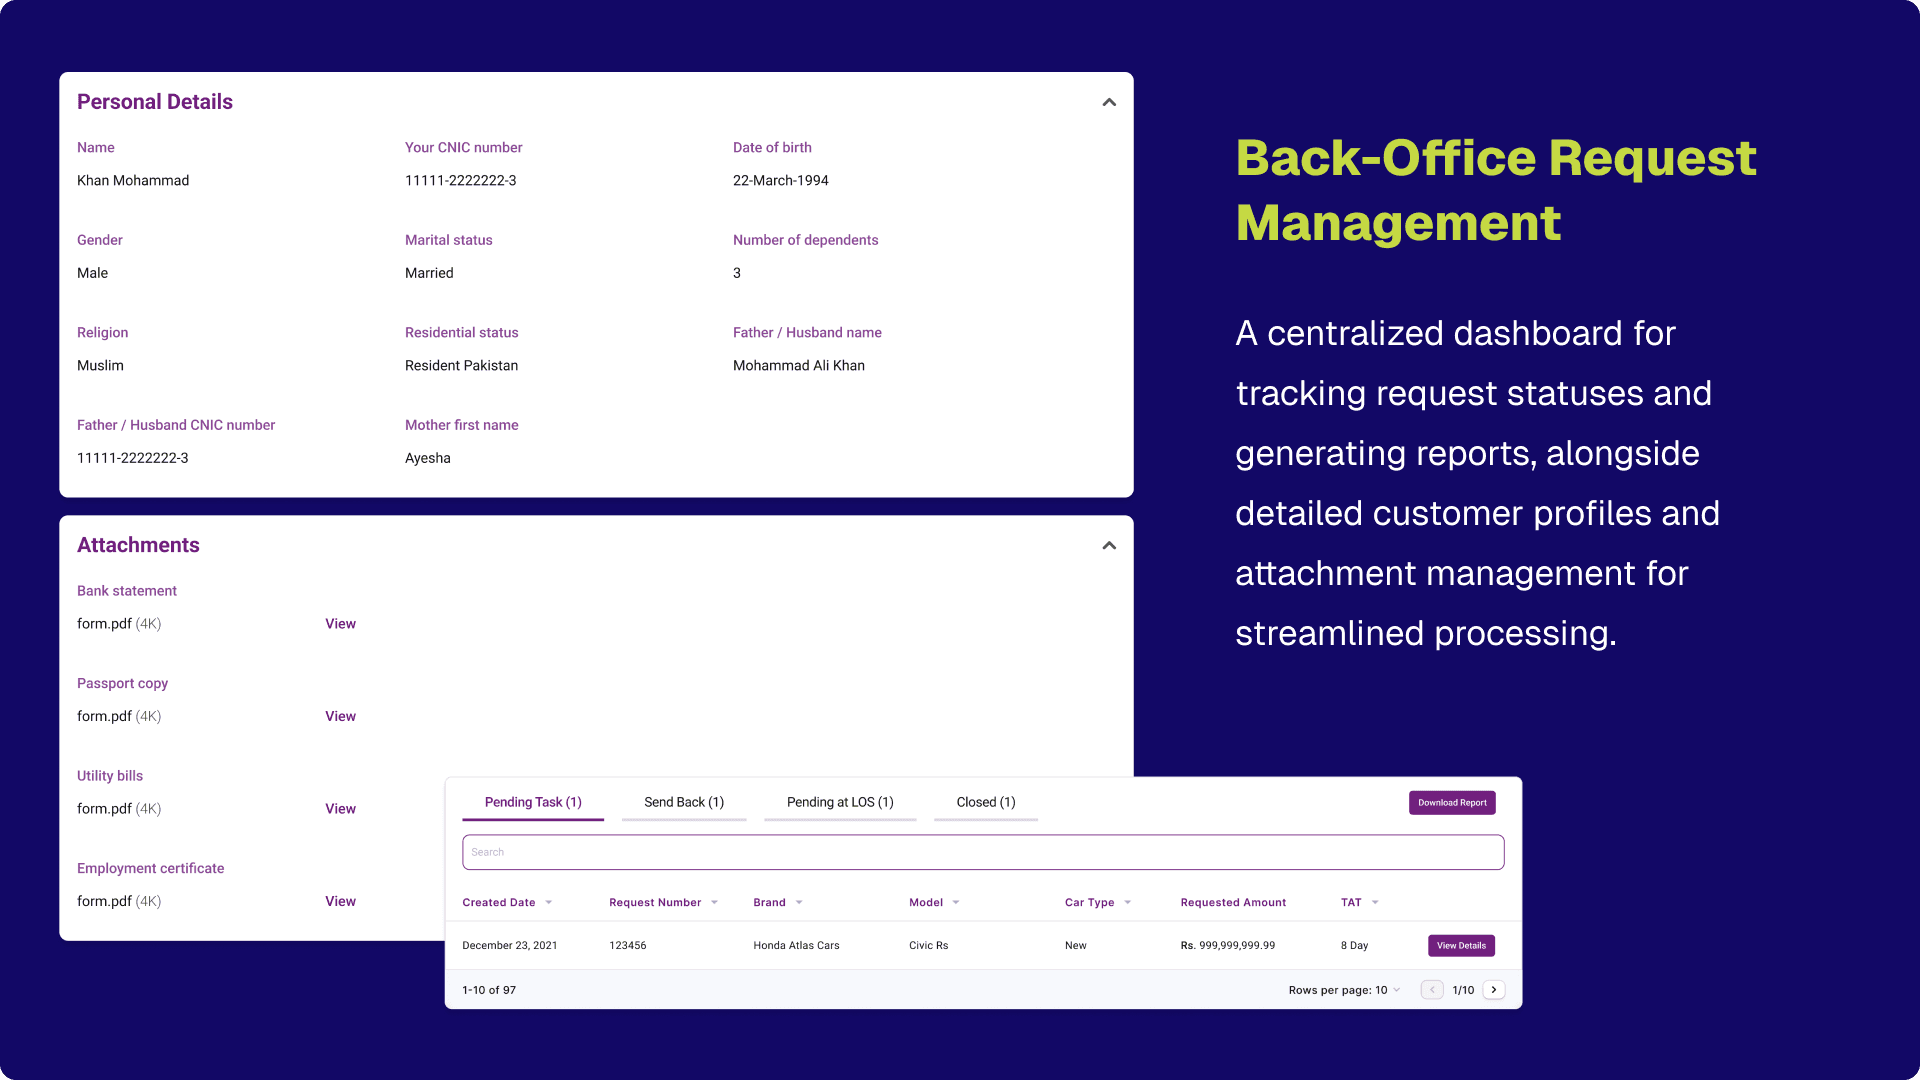
Task: Sort by Request Number arrow icon
Action: [715, 903]
